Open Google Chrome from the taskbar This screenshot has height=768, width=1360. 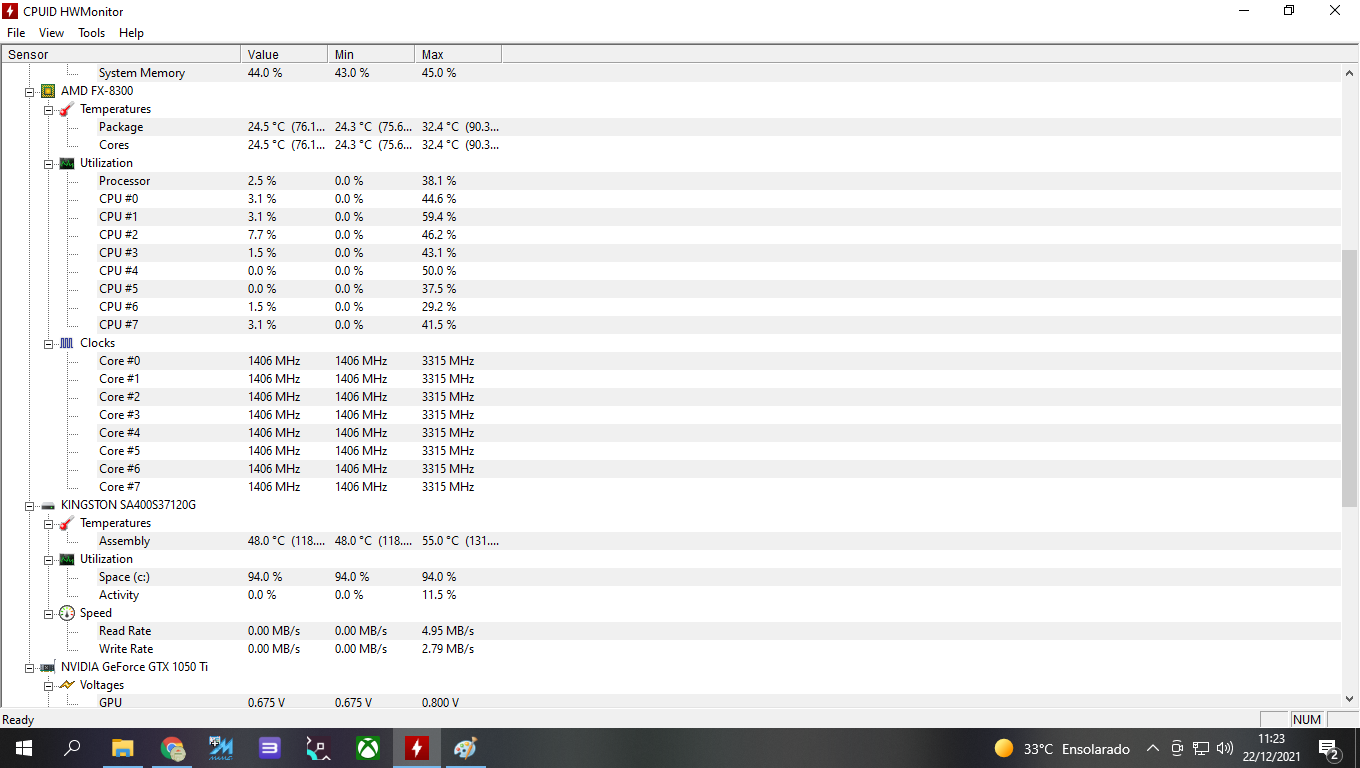pos(172,748)
